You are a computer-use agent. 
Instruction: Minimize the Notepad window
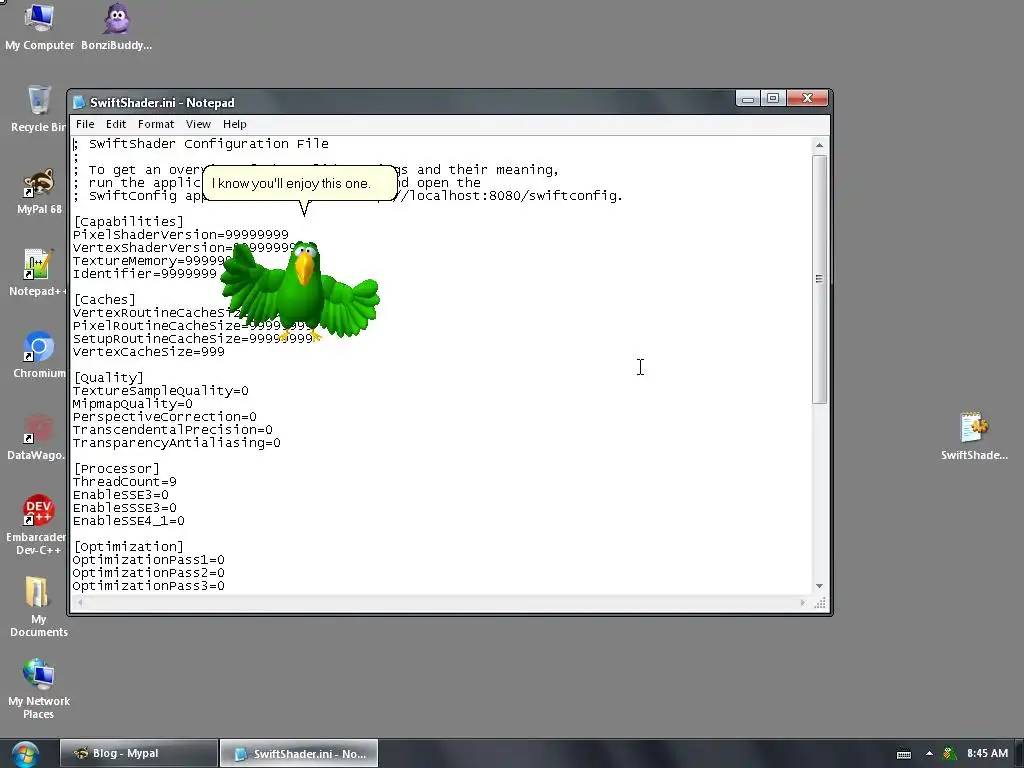(x=748, y=99)
